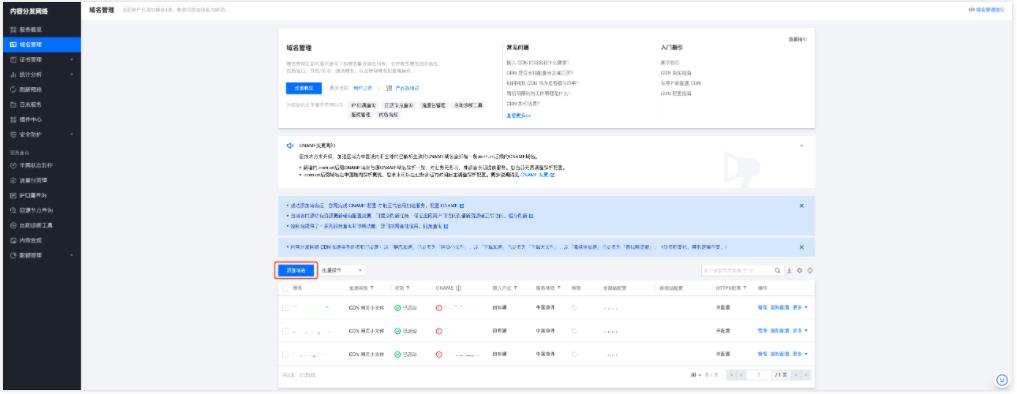1017x394 pixels.
Task: Open the first question in 常见问题 list
Action: (538, 62)
